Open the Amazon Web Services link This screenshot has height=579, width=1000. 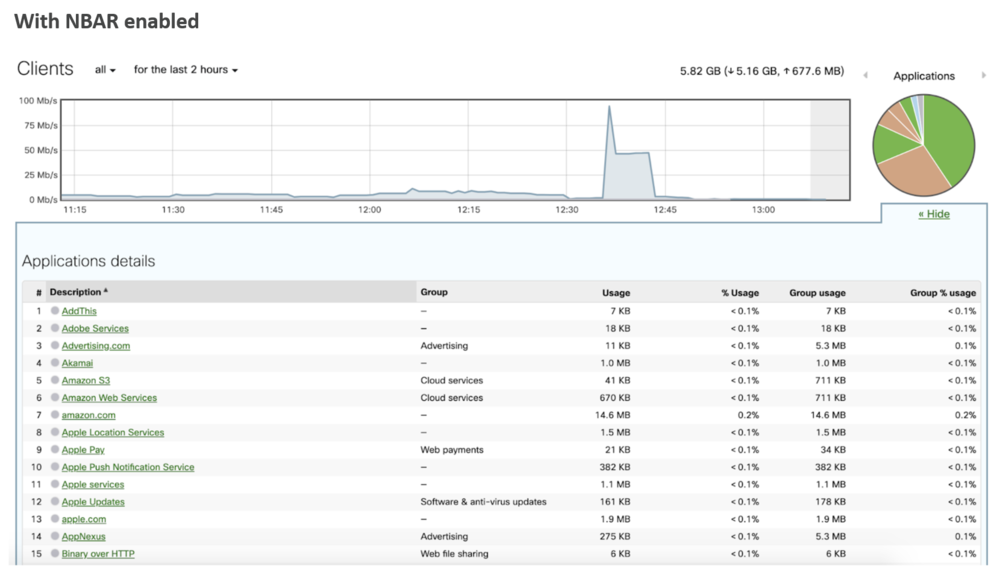tap(109, 398)
